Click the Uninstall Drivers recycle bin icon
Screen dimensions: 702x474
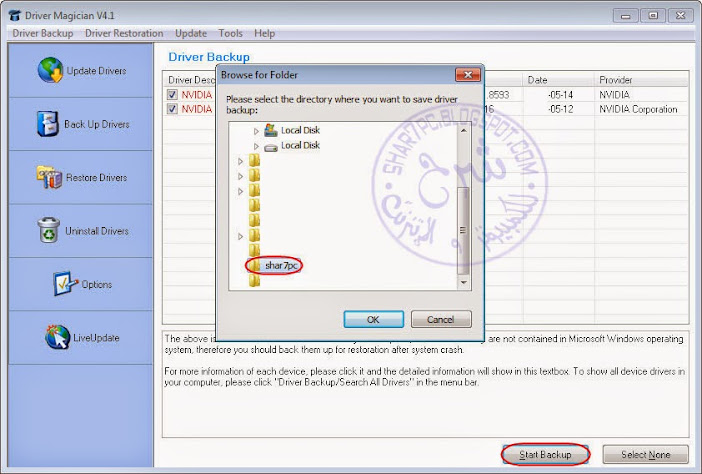pos(49,230)
